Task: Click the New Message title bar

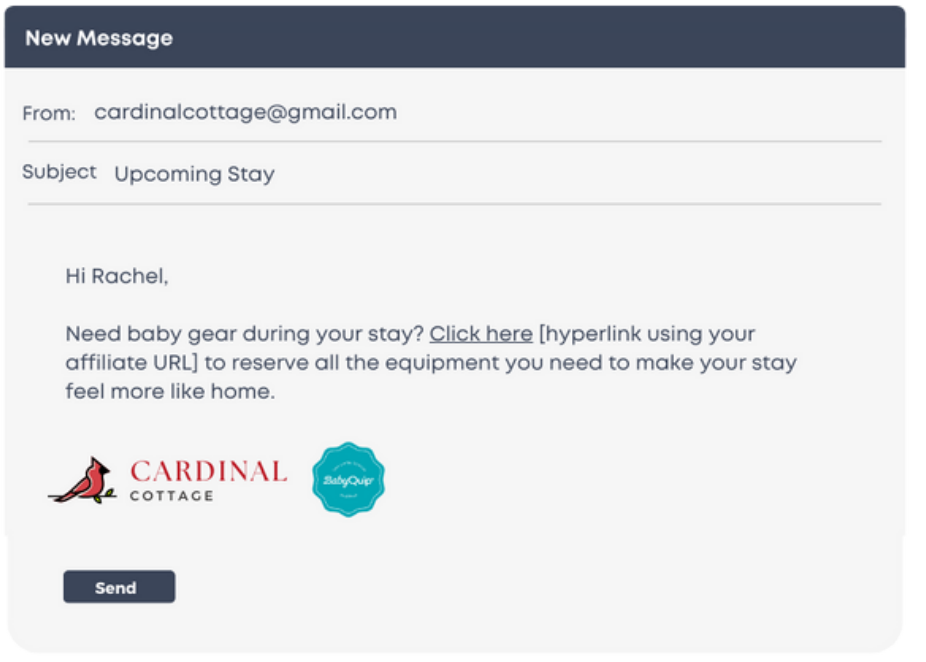Action: coord(455,37)
